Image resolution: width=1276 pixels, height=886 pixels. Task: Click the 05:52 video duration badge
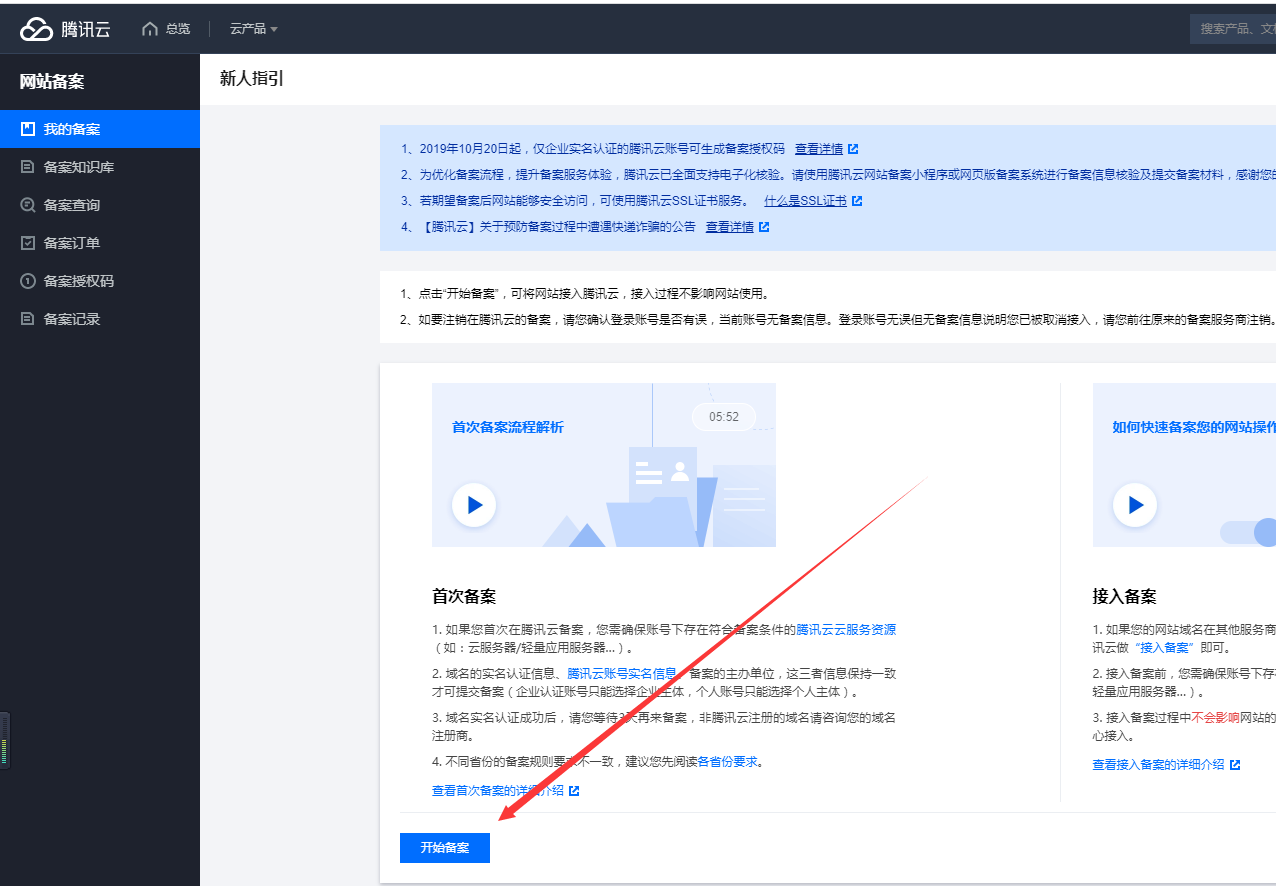tap(724, 417)
